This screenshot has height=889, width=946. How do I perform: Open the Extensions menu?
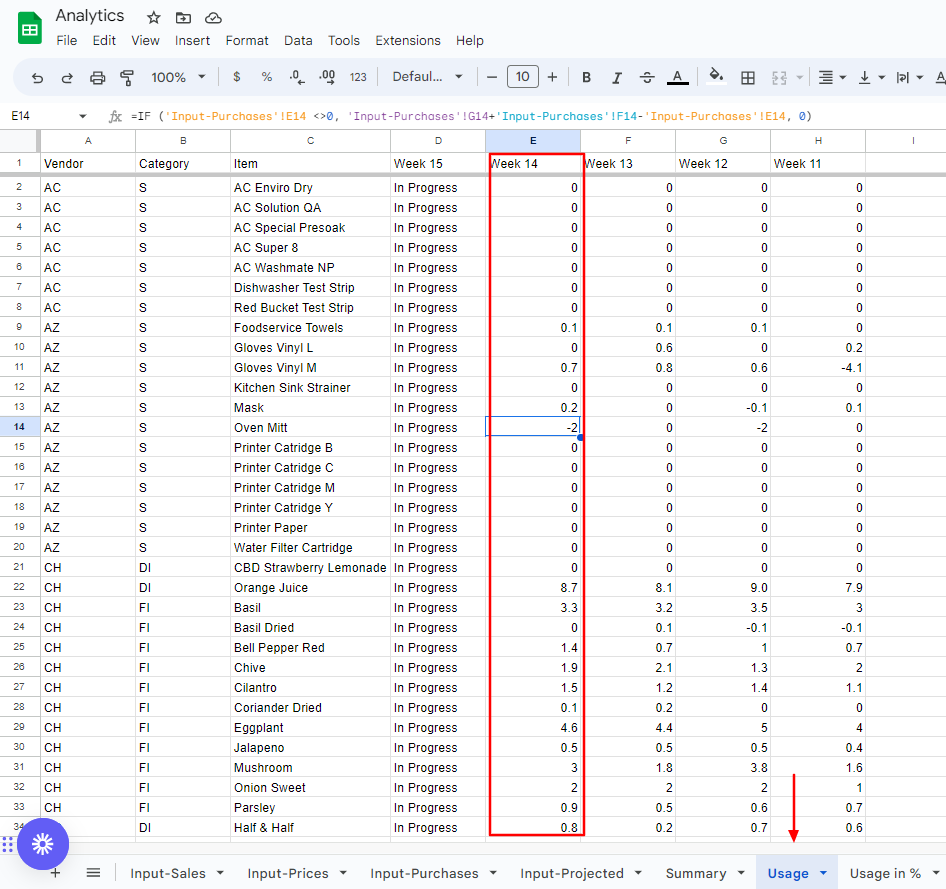[x=407, y=41]
